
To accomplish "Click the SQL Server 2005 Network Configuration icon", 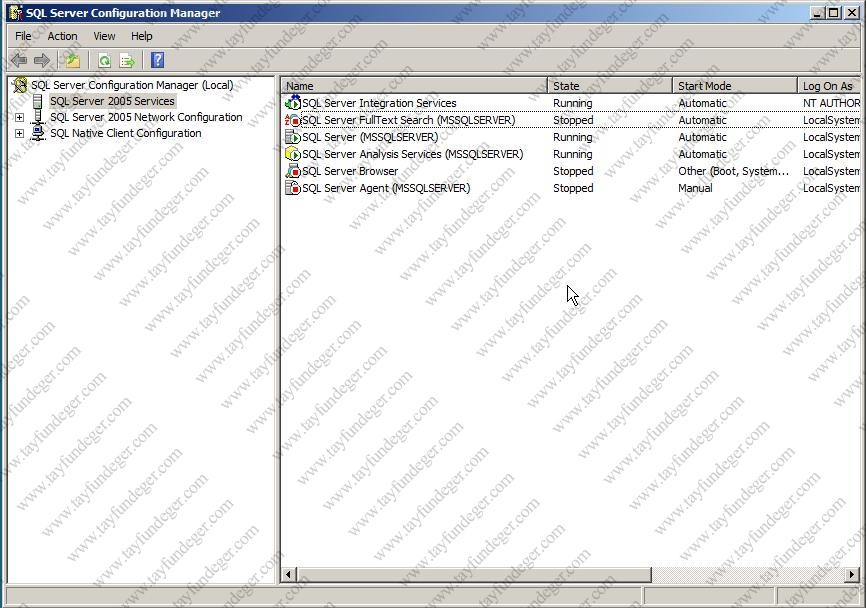I will point(38,117).
